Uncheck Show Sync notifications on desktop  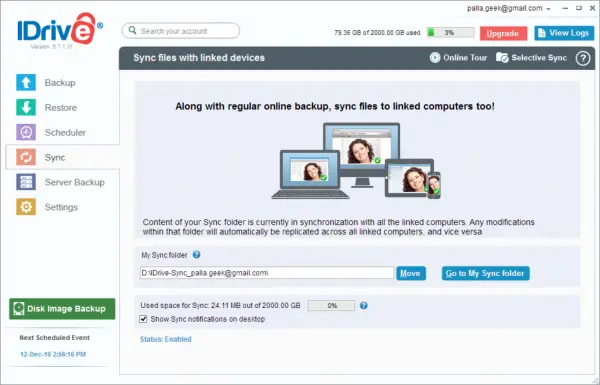143,319
